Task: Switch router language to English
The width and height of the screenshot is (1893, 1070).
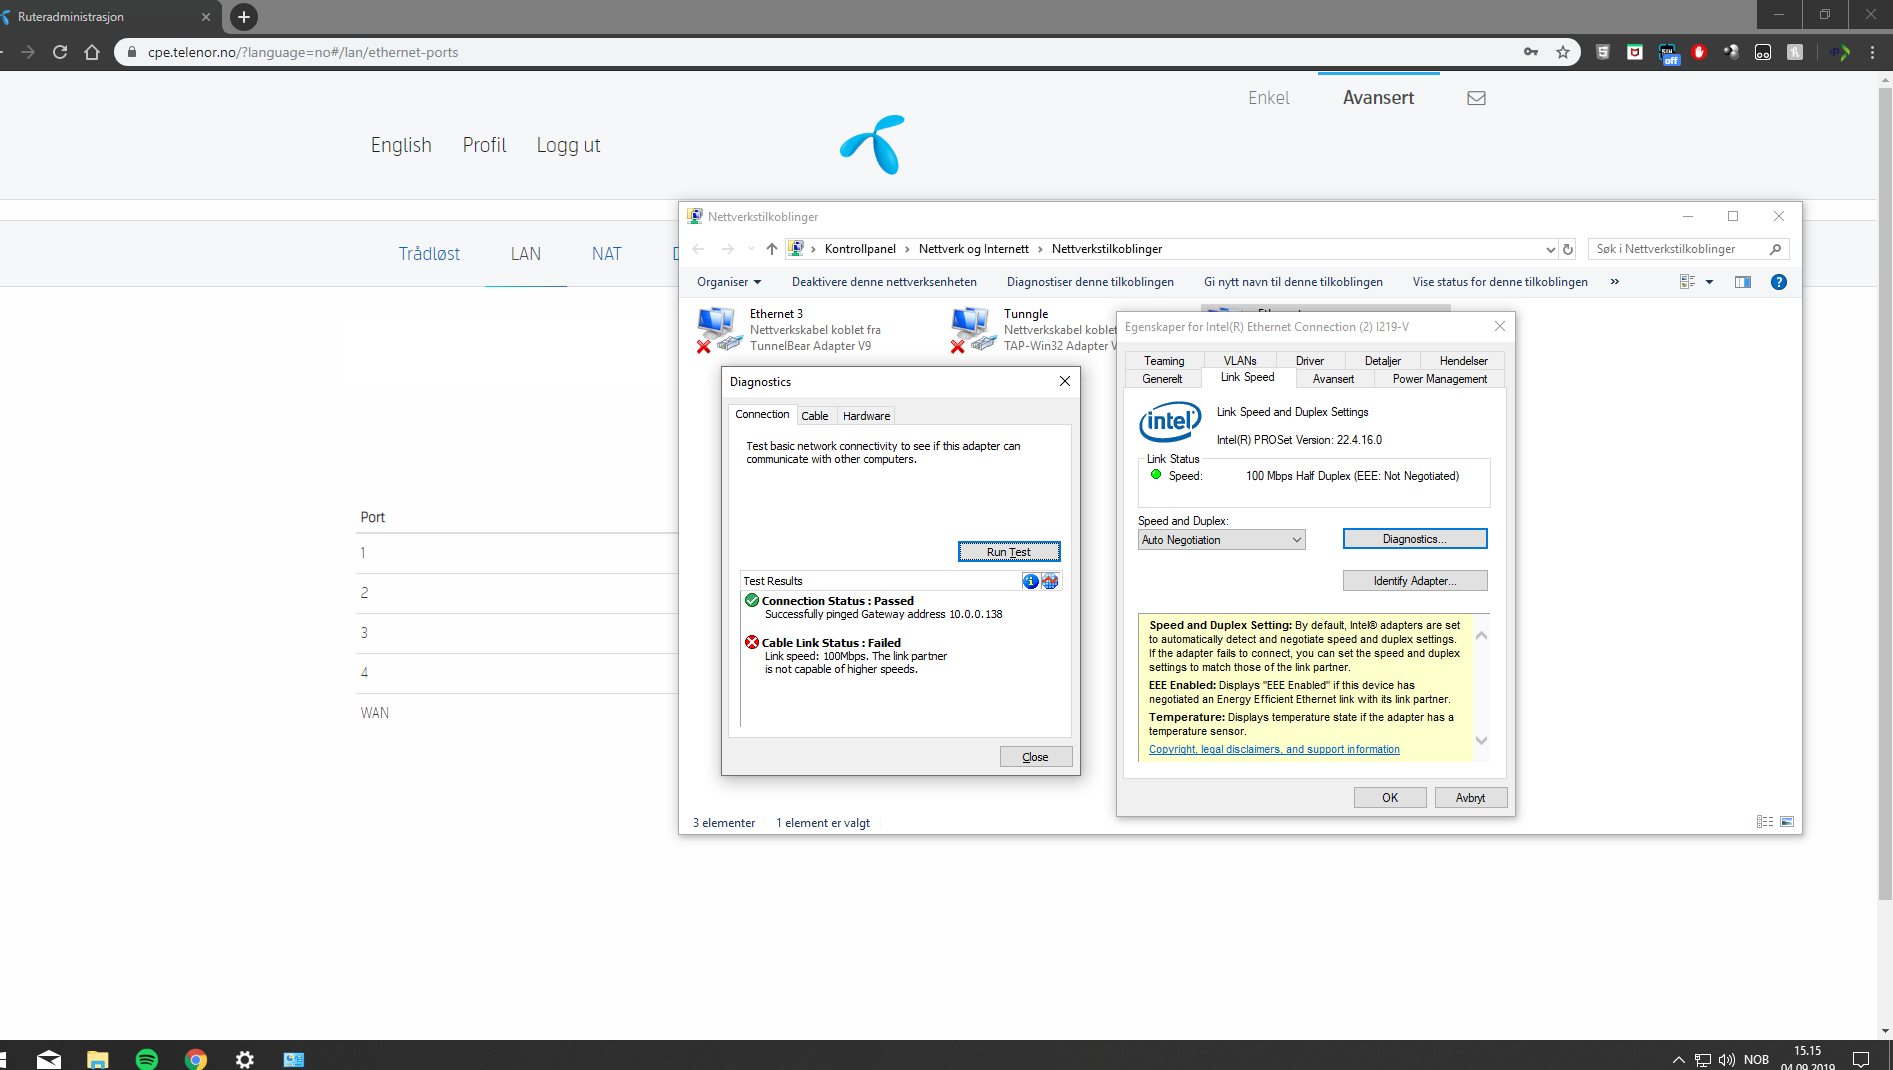Action: [x=401, y=145]
